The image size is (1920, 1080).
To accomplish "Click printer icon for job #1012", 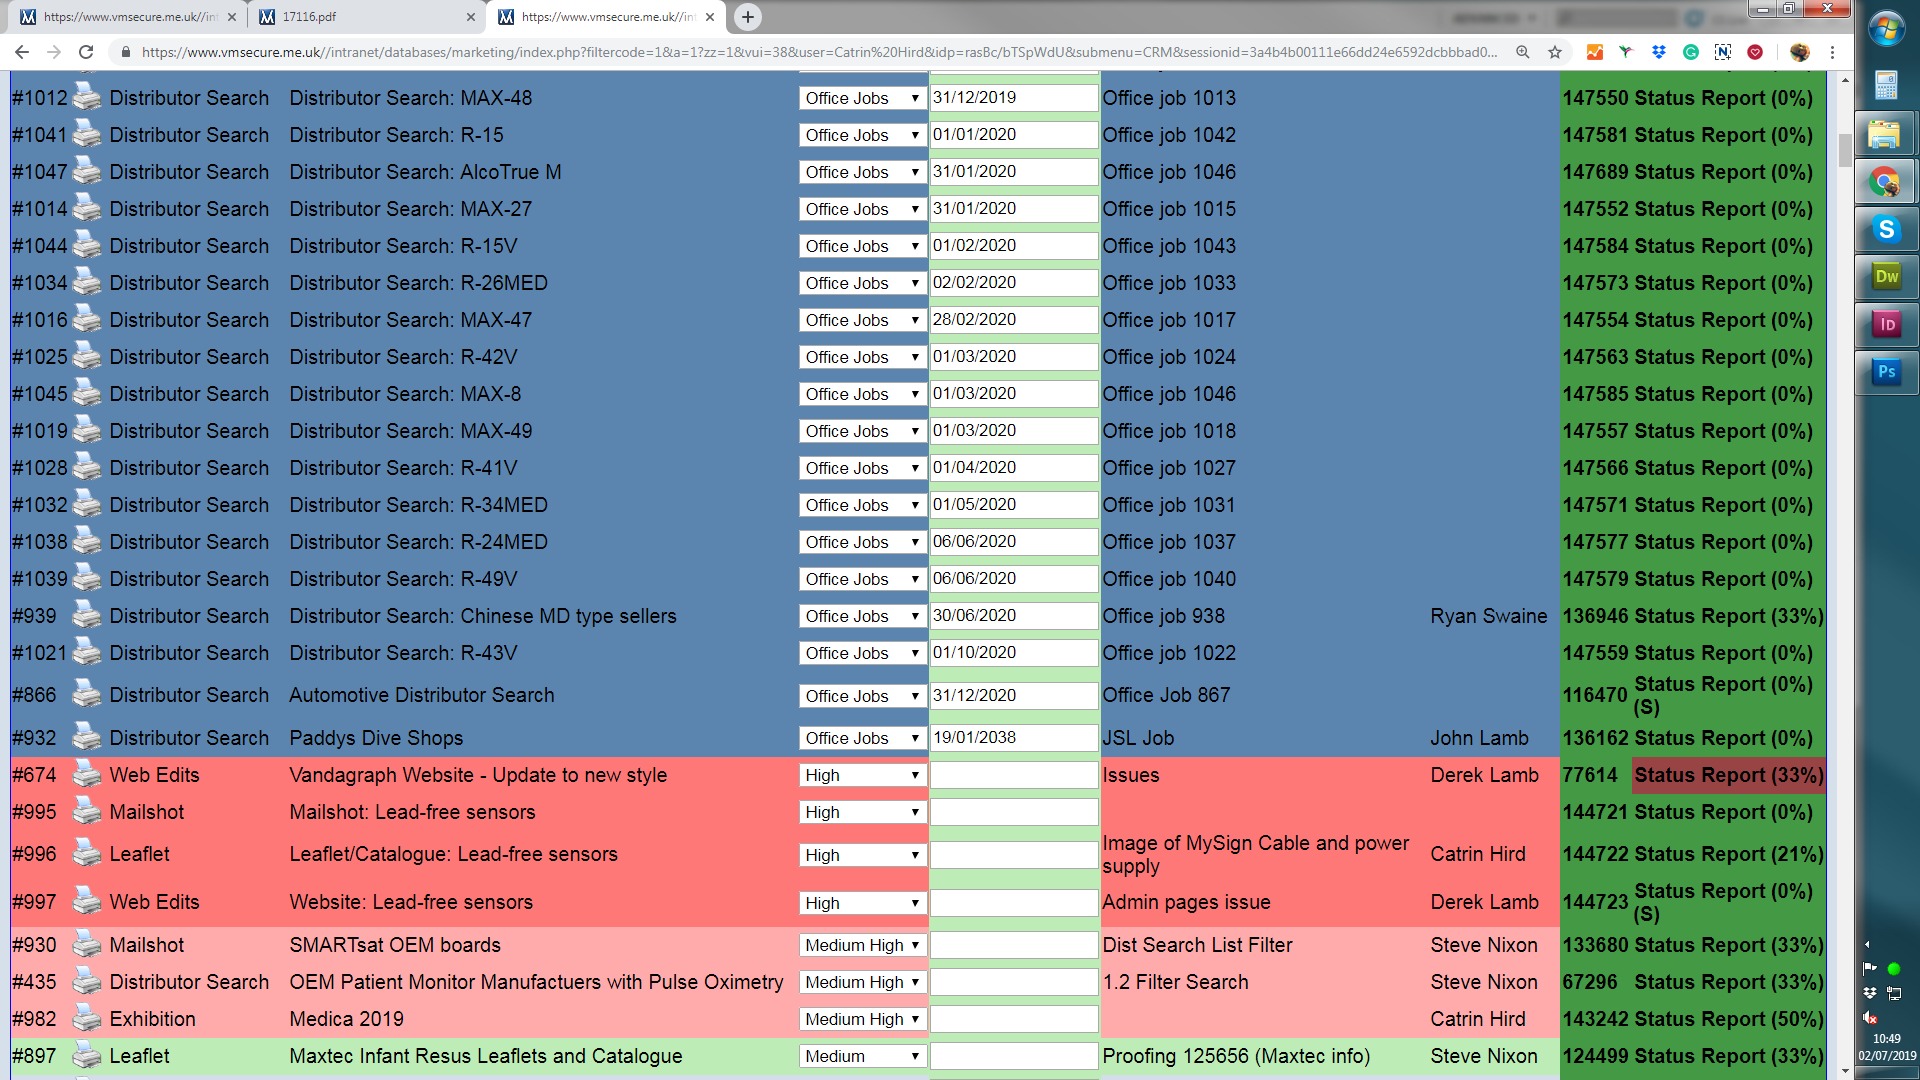I will (87, 98).
